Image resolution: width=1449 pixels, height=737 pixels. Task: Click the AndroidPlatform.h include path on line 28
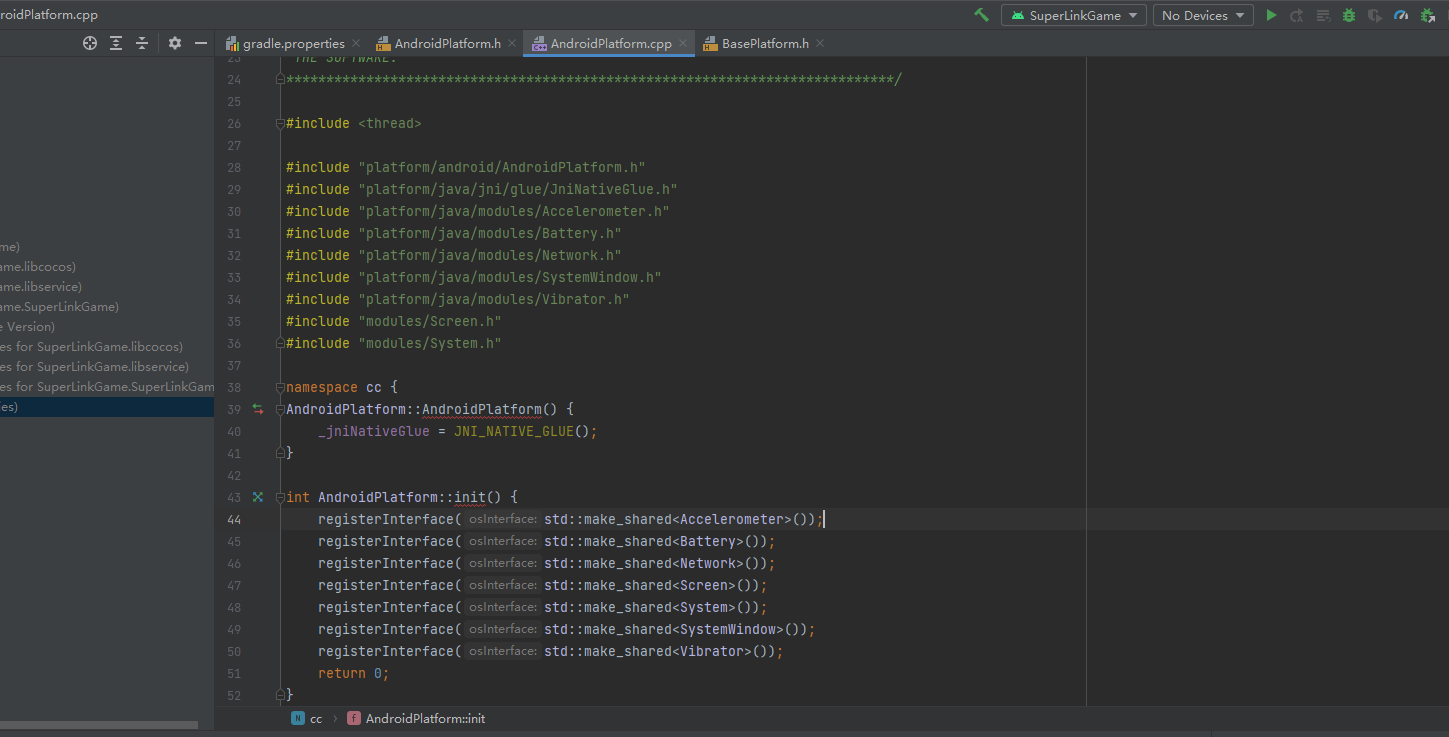click(x=502, y=167)
